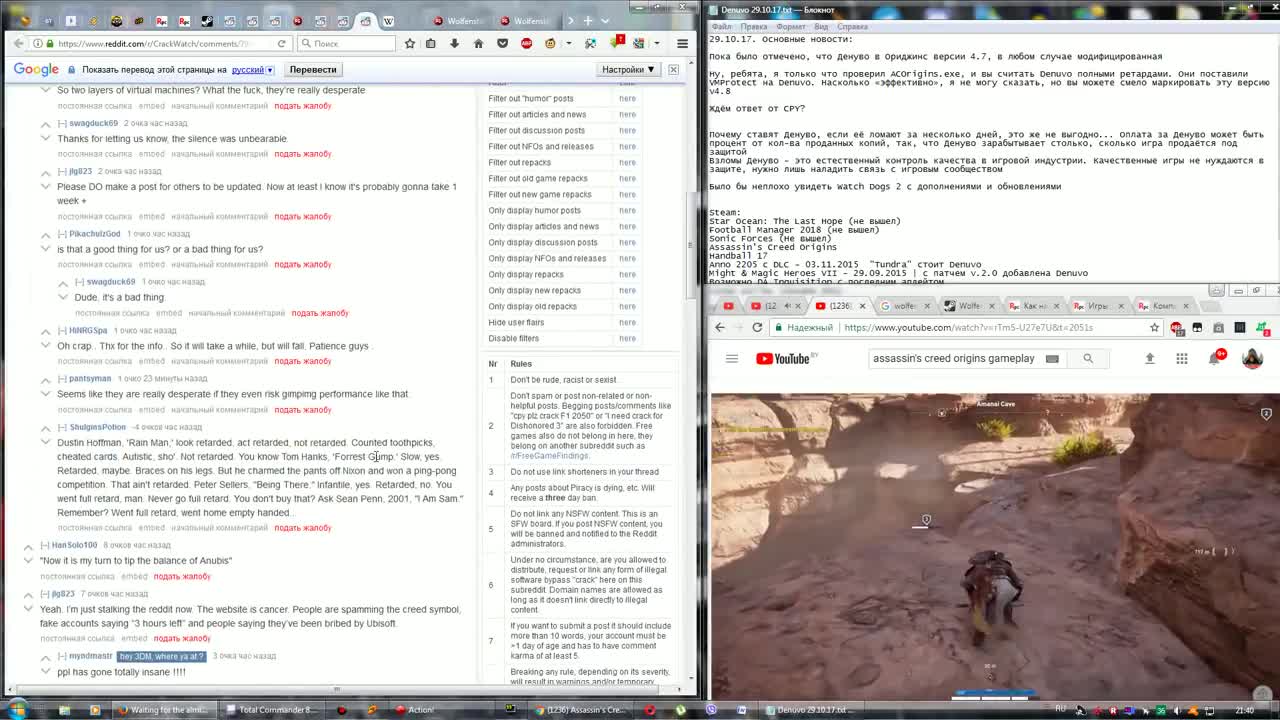Downvote PikachulzGod's 'good thing for us' comment
Viewport: 1280px width, 720px height.
(x=46, y=248)
